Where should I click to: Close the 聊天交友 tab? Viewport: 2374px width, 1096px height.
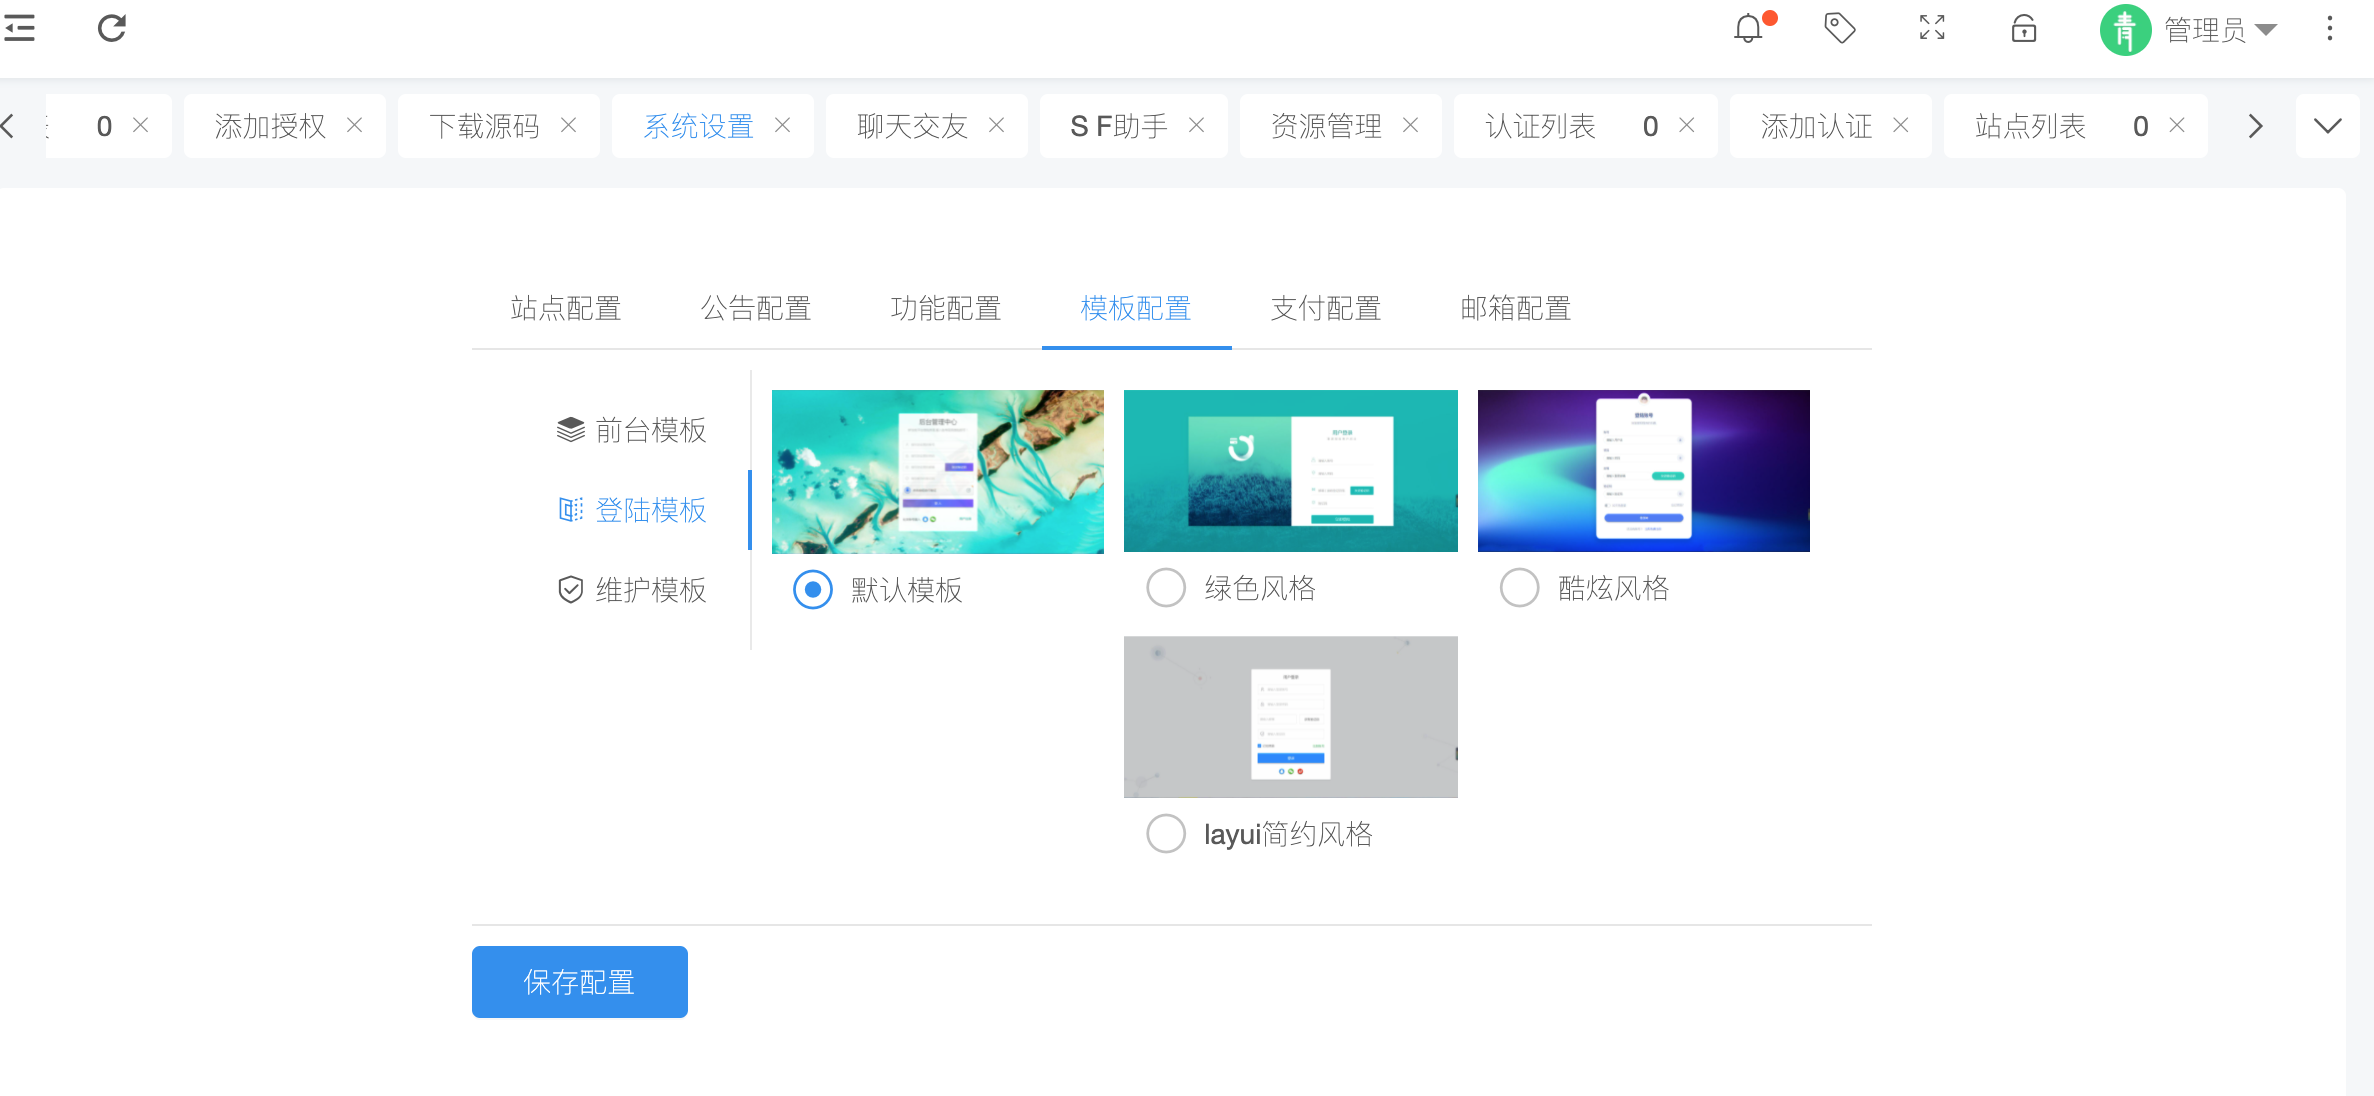(x=997, y=125)
